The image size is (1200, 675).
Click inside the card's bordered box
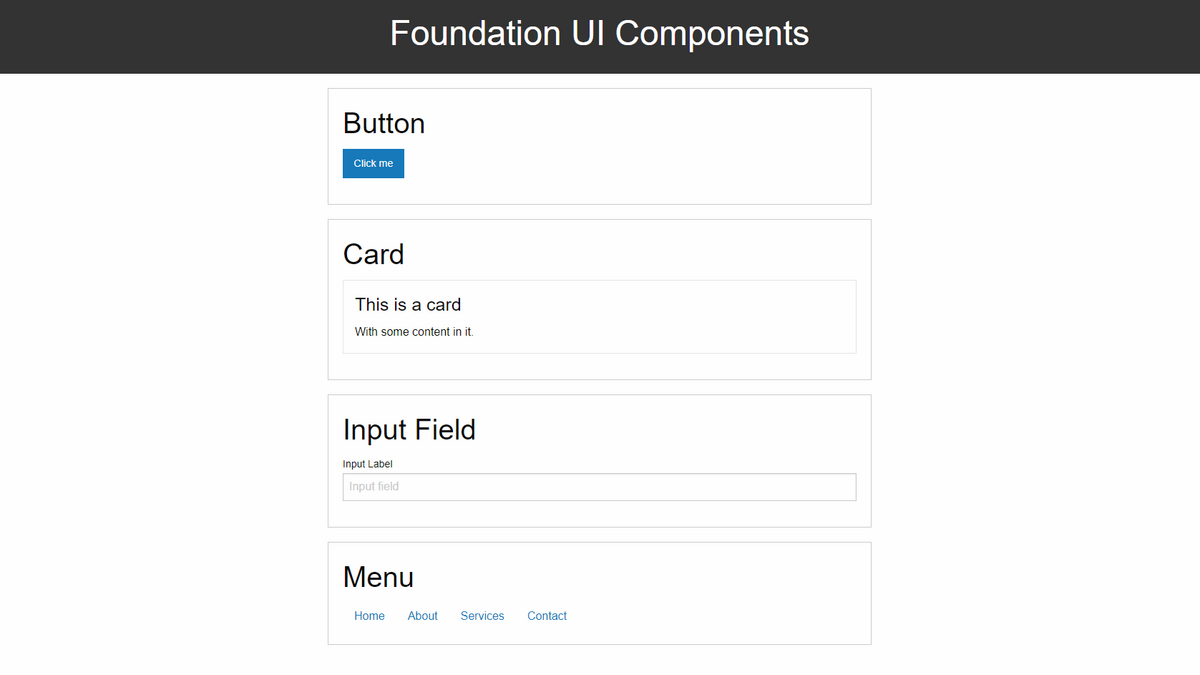pyautogui.click(x=700, y=318)
